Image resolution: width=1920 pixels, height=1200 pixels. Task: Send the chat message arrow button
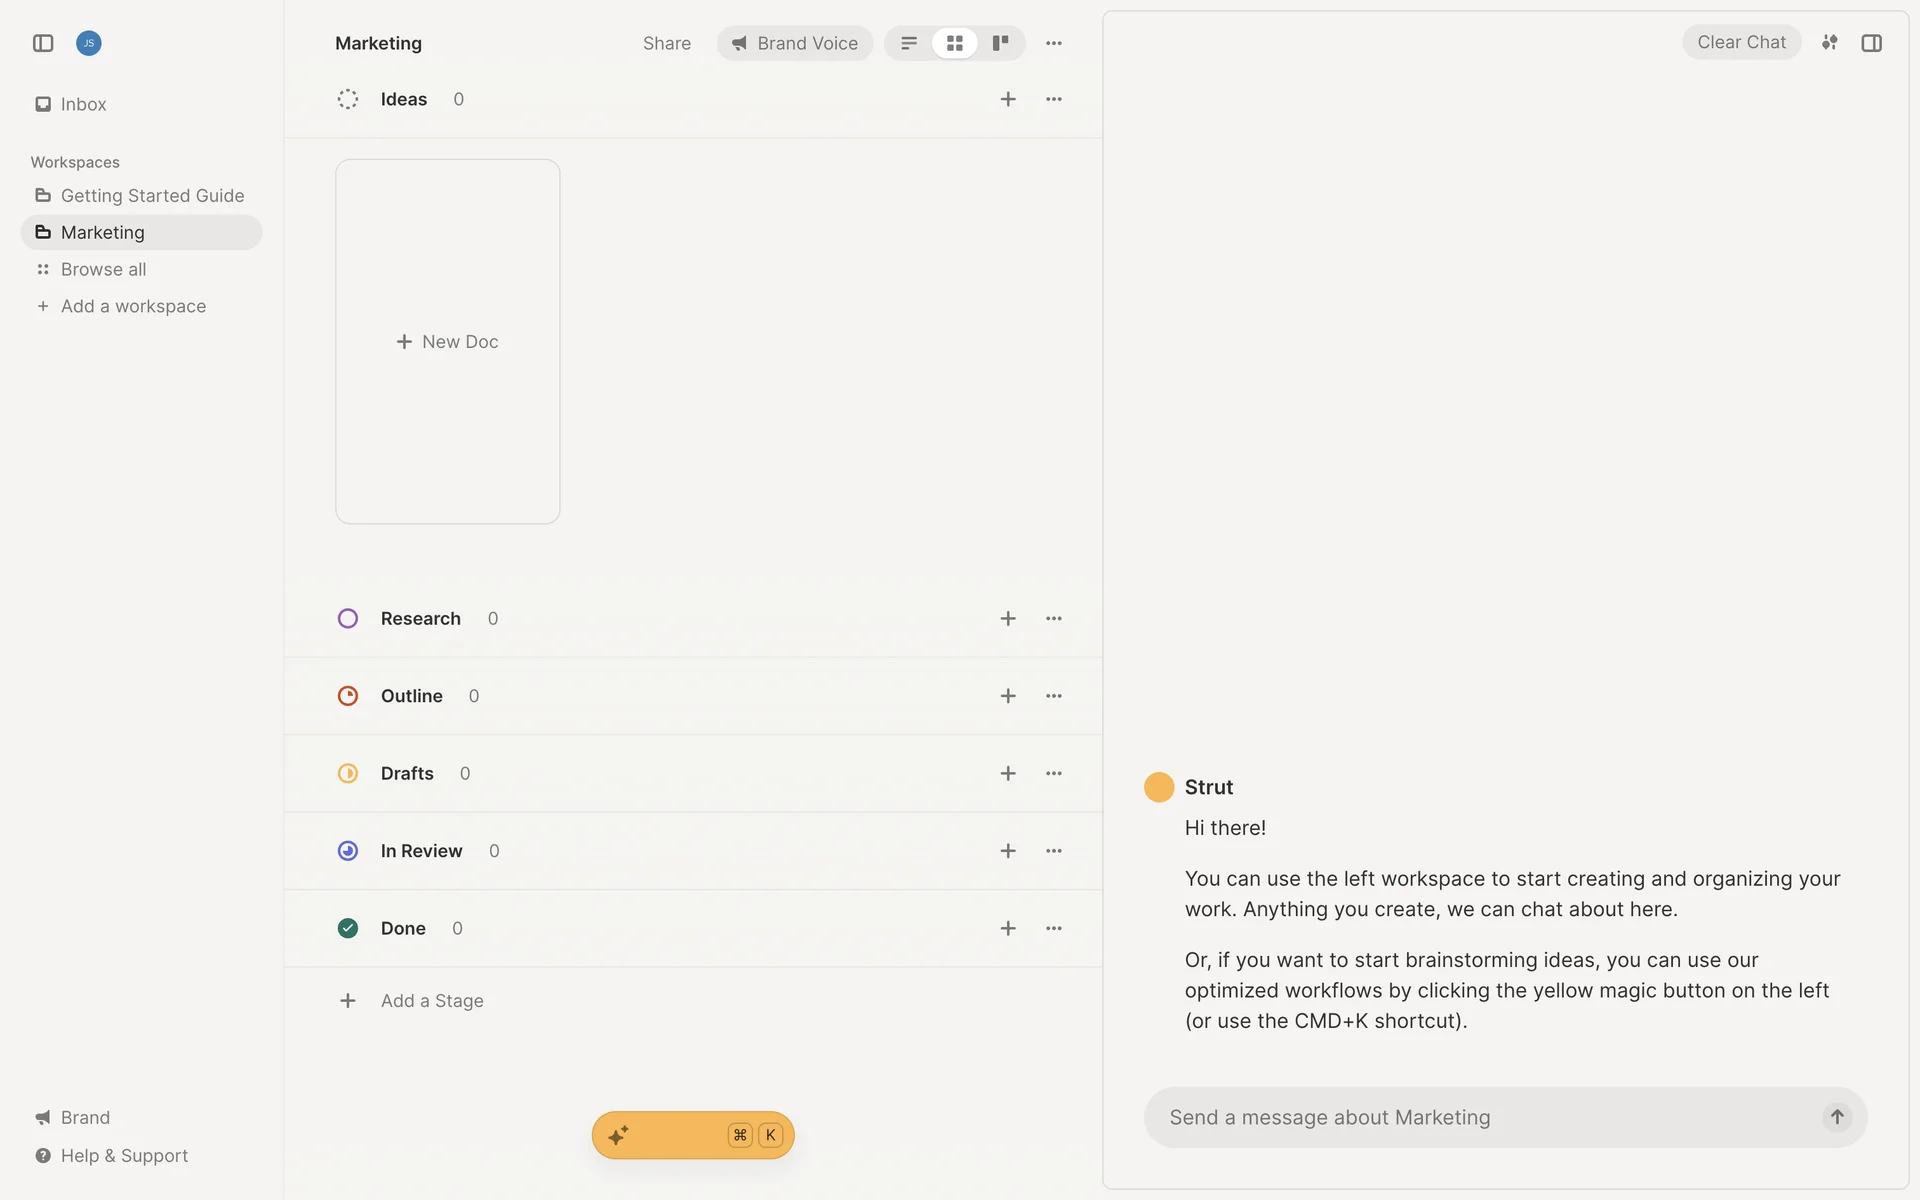click(x=1837, y=1117)
